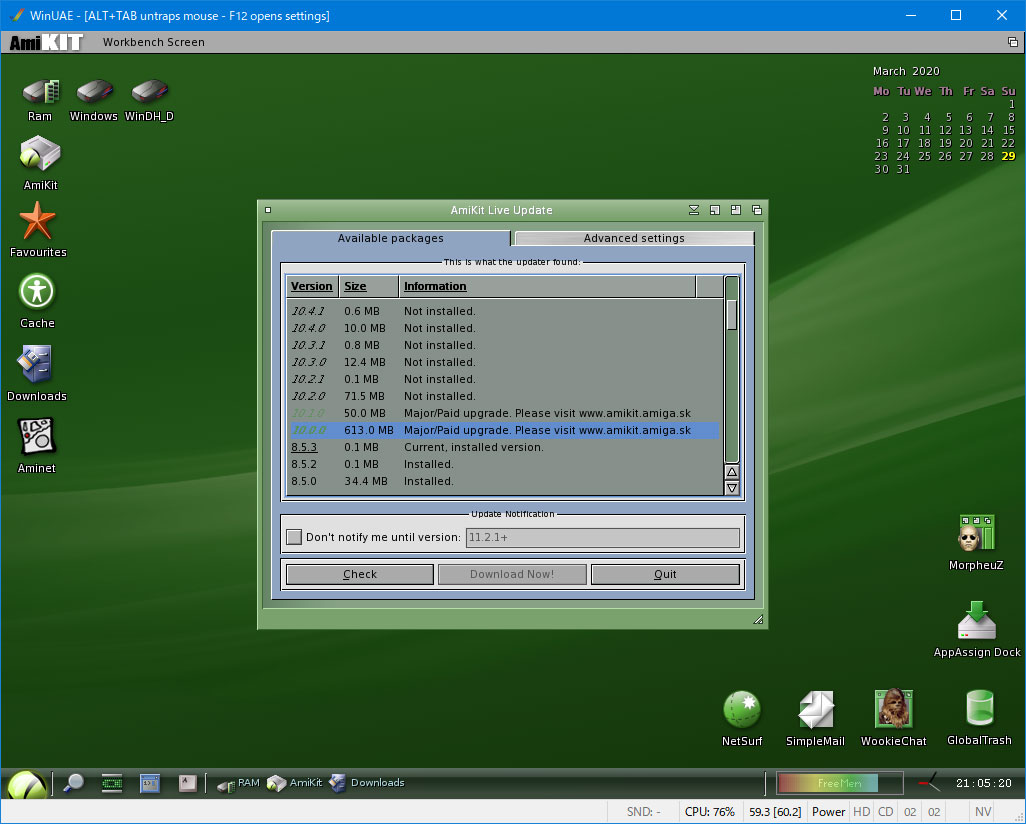The height and width of the screenshot is (824, 1026).
Task: Sort the list by Version column header
Action: 312,286
